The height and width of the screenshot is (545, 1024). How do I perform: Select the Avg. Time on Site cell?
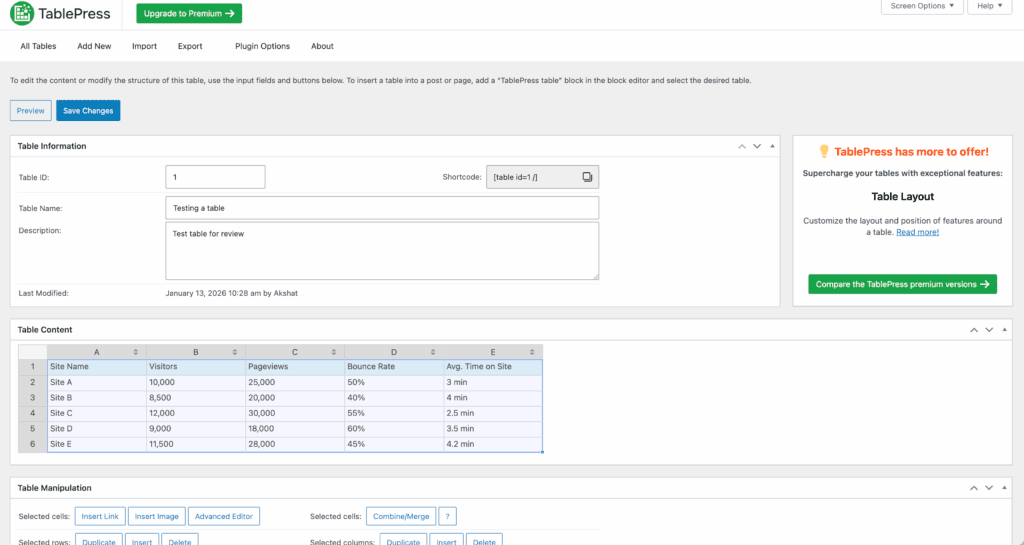pos(493,367)
